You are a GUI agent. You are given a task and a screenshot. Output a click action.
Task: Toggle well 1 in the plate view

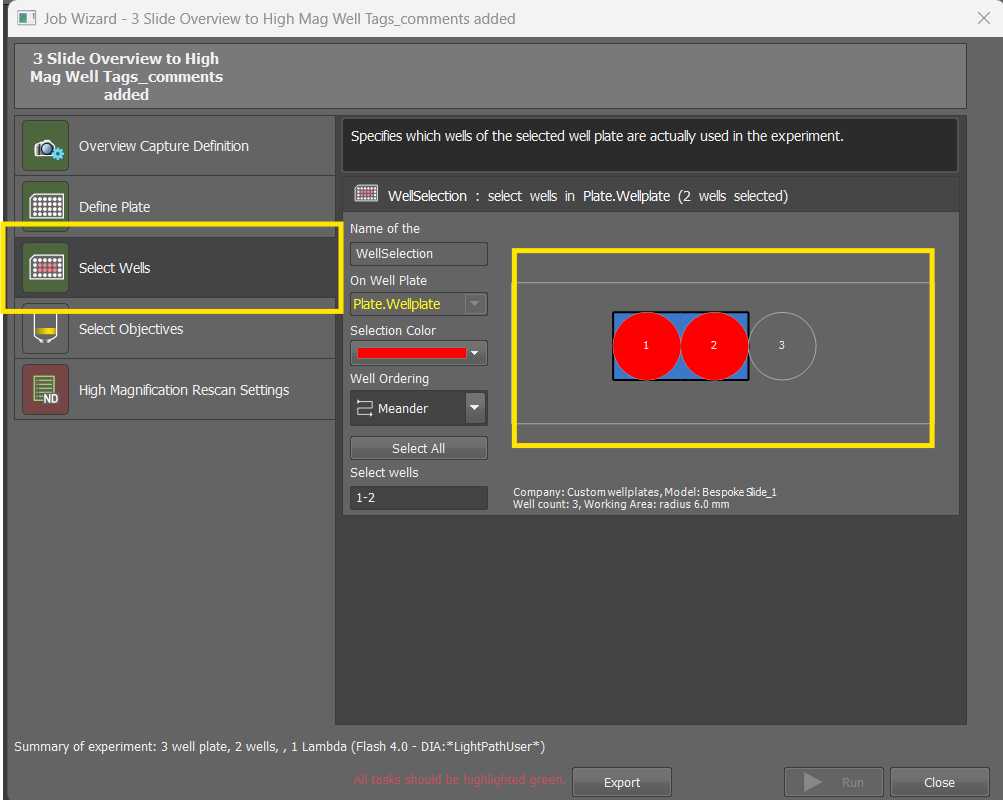pos(646,345)
